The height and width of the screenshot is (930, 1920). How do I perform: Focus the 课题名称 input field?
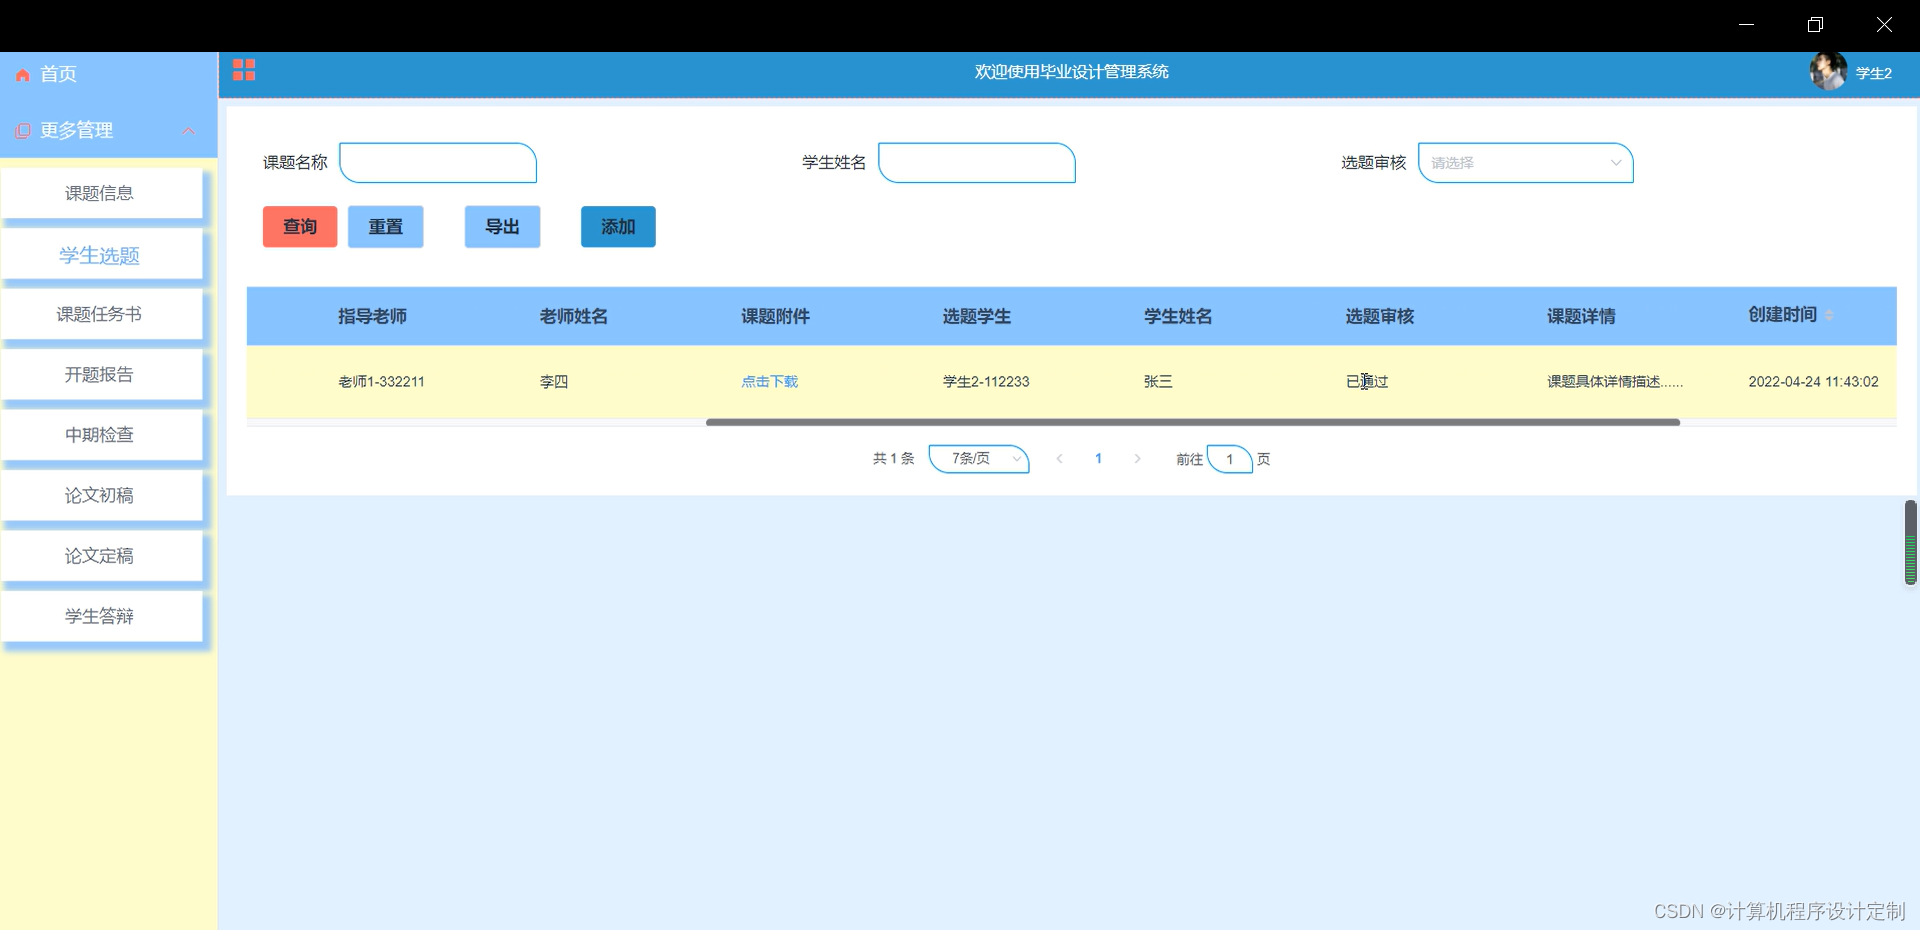438,163
